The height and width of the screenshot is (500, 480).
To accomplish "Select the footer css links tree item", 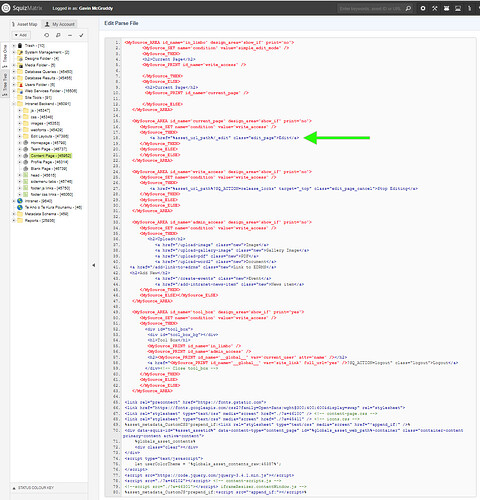I will click(52, 194).
